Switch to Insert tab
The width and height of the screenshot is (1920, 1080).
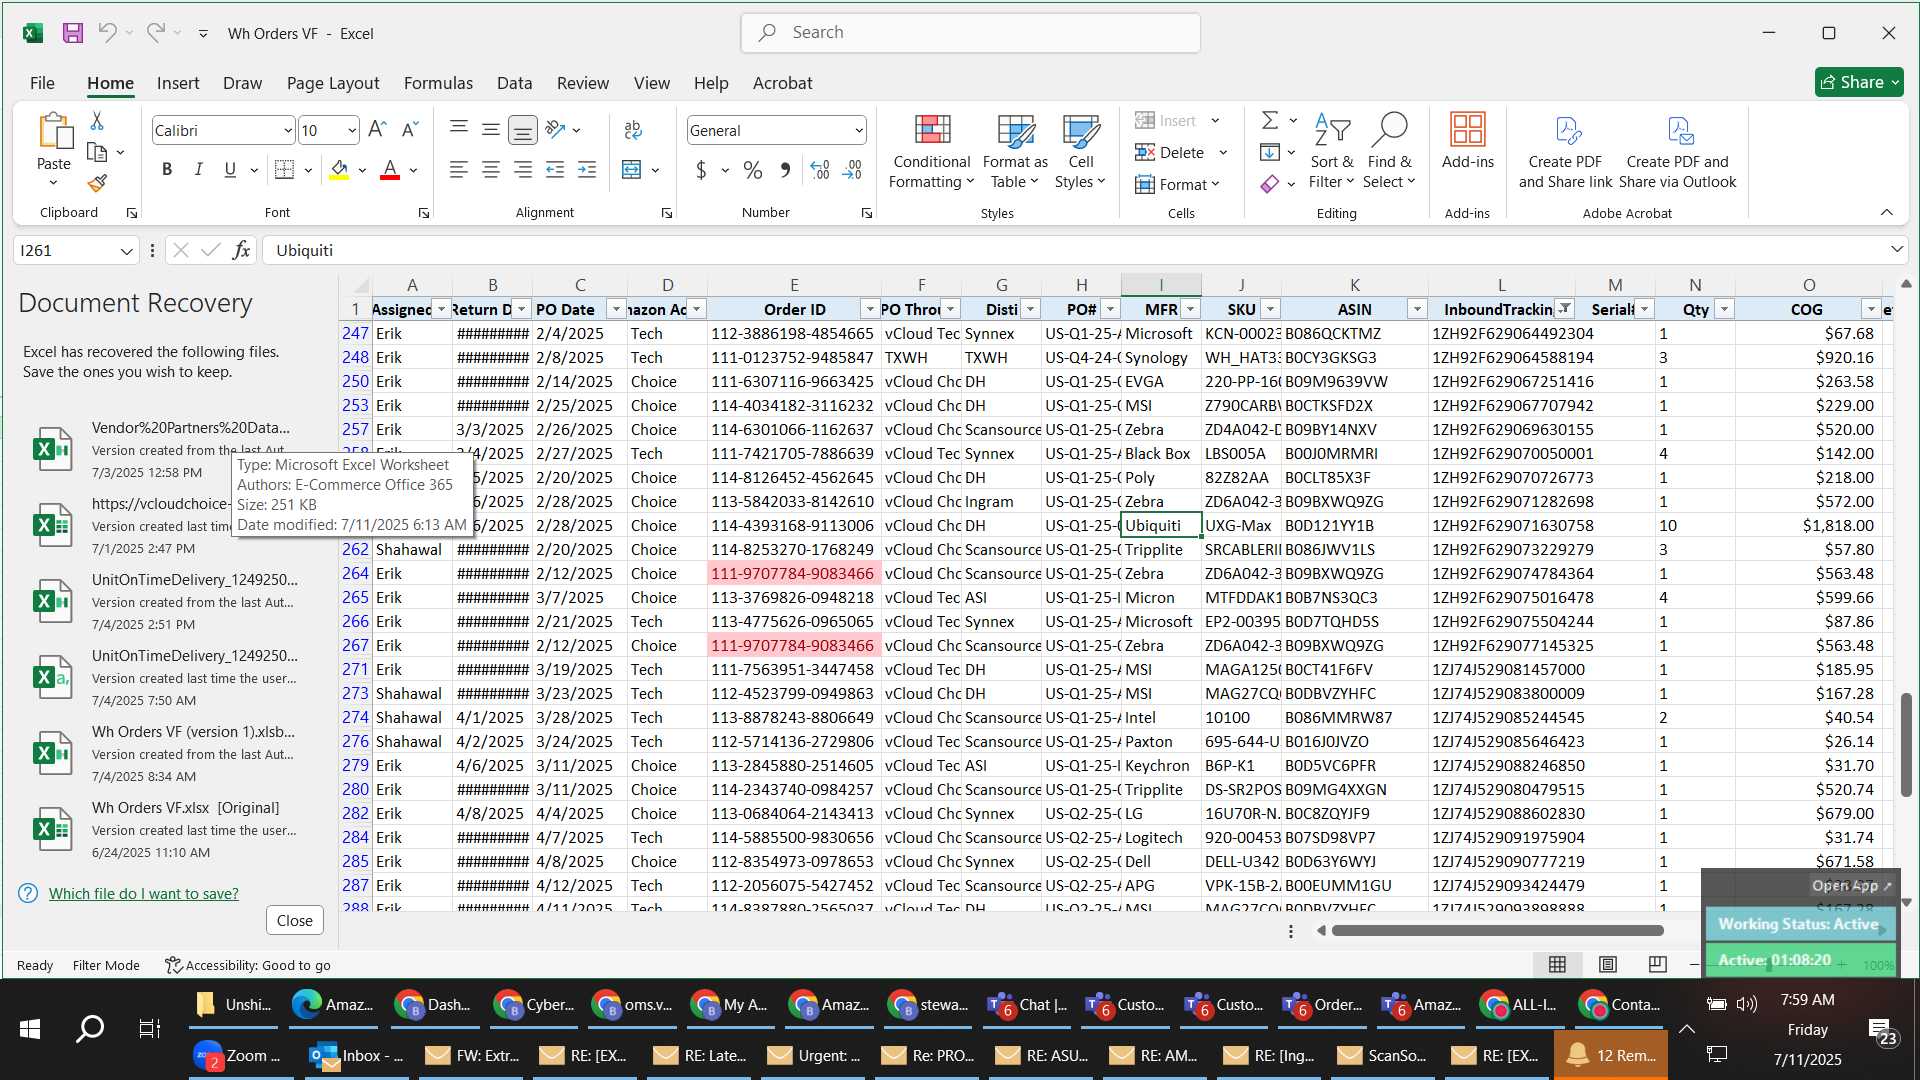coord(178,83)
